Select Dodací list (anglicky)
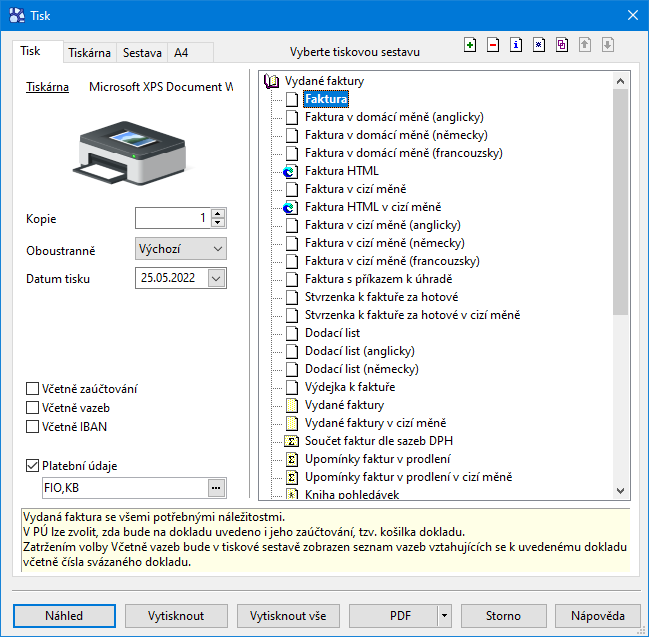This screenshot has height=637, width=649. [x=360, y=351]
